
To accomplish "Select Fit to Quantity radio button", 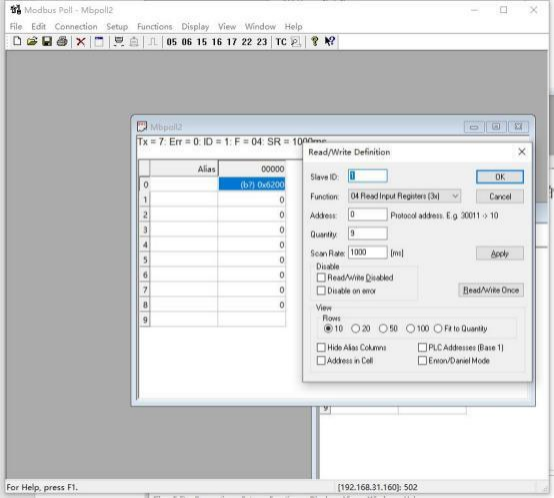I will click(438, 328).
